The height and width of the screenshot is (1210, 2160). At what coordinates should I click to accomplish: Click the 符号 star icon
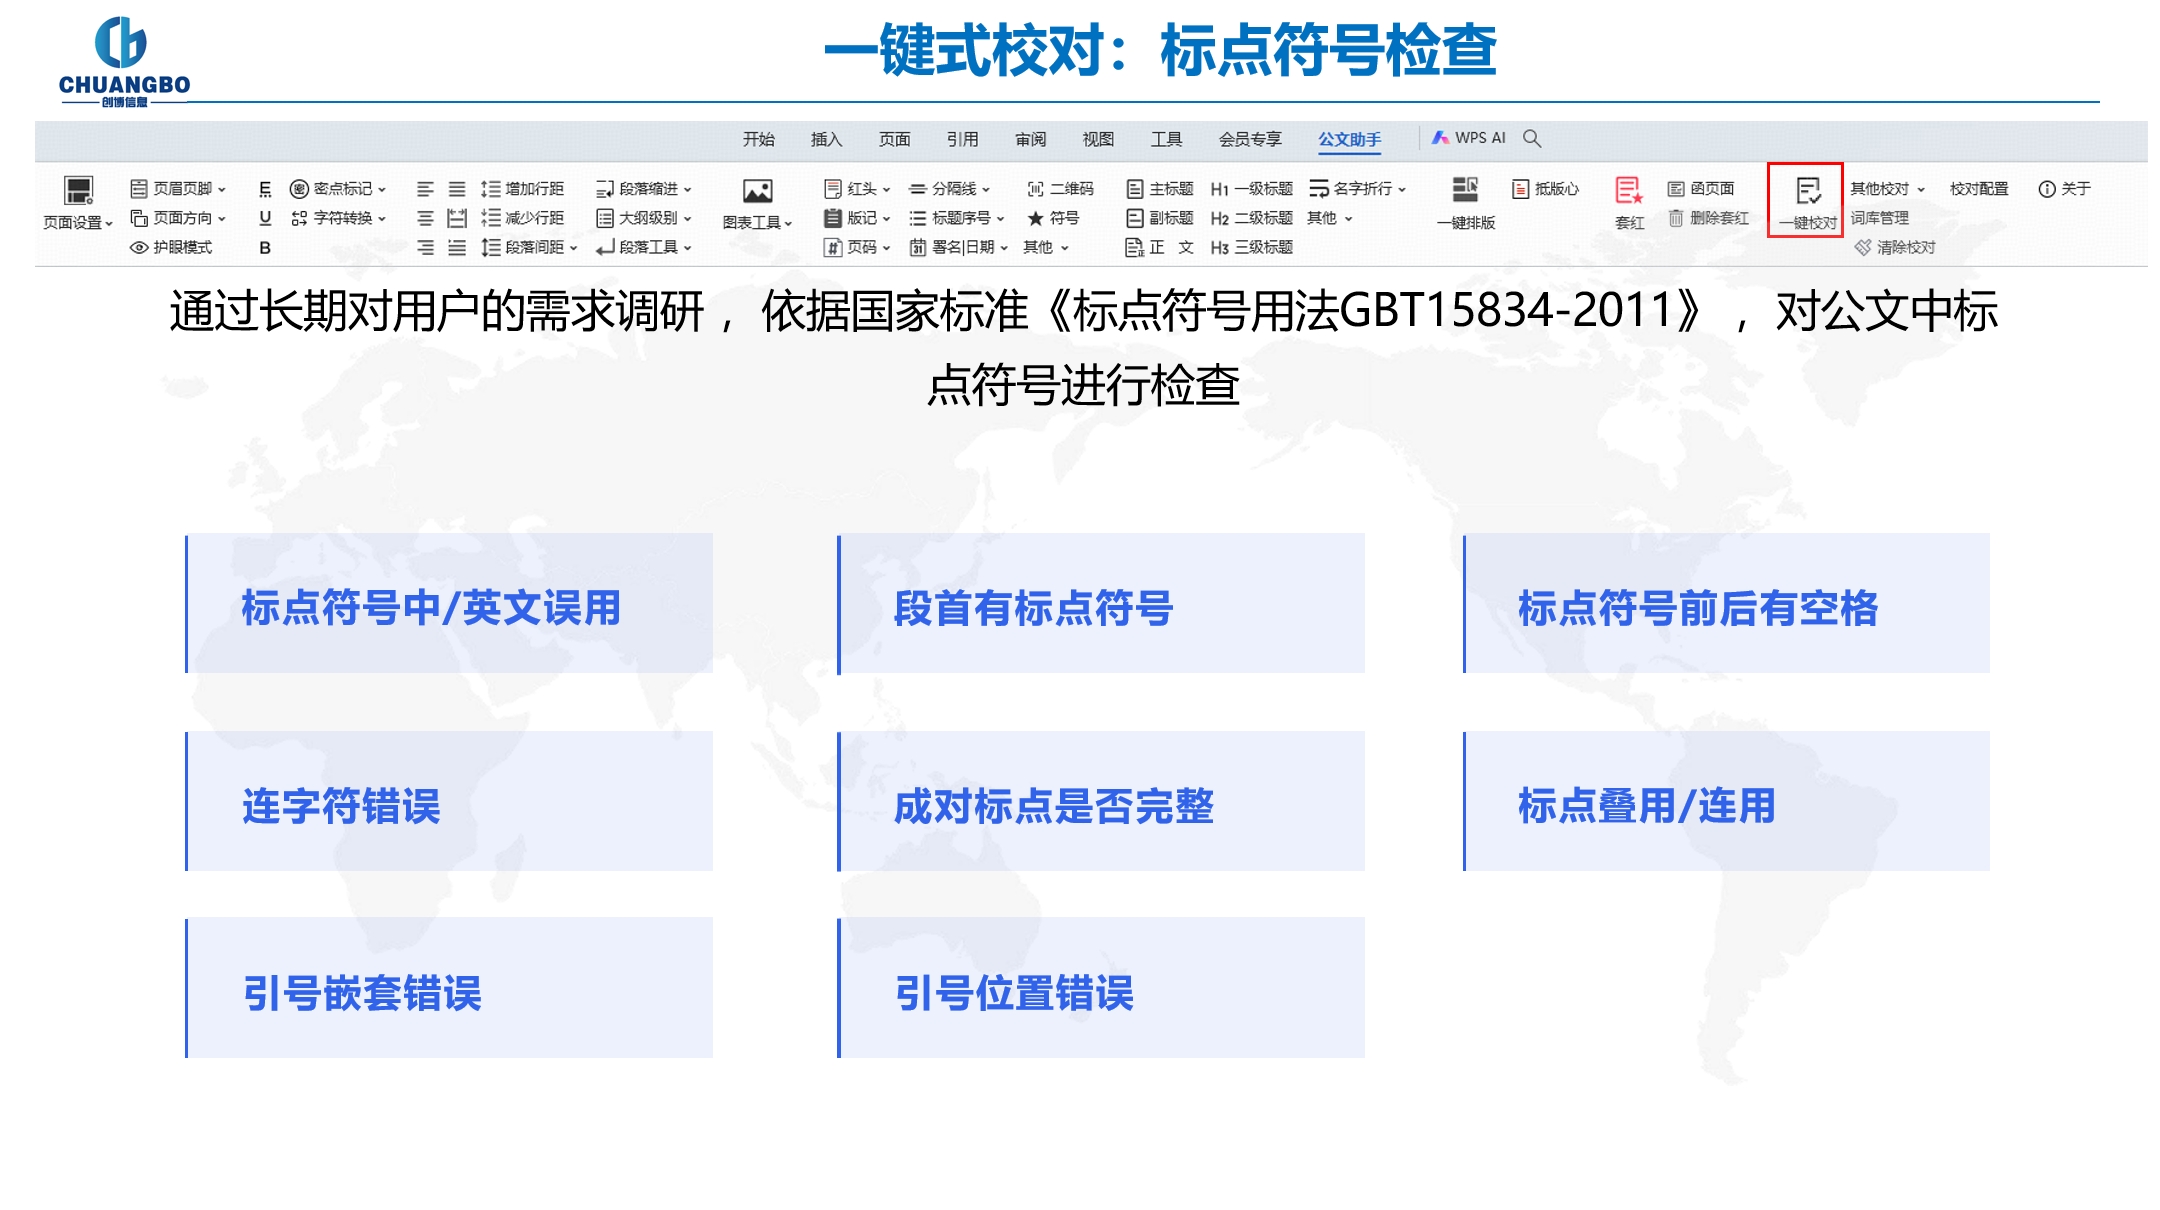(1036, 218)
